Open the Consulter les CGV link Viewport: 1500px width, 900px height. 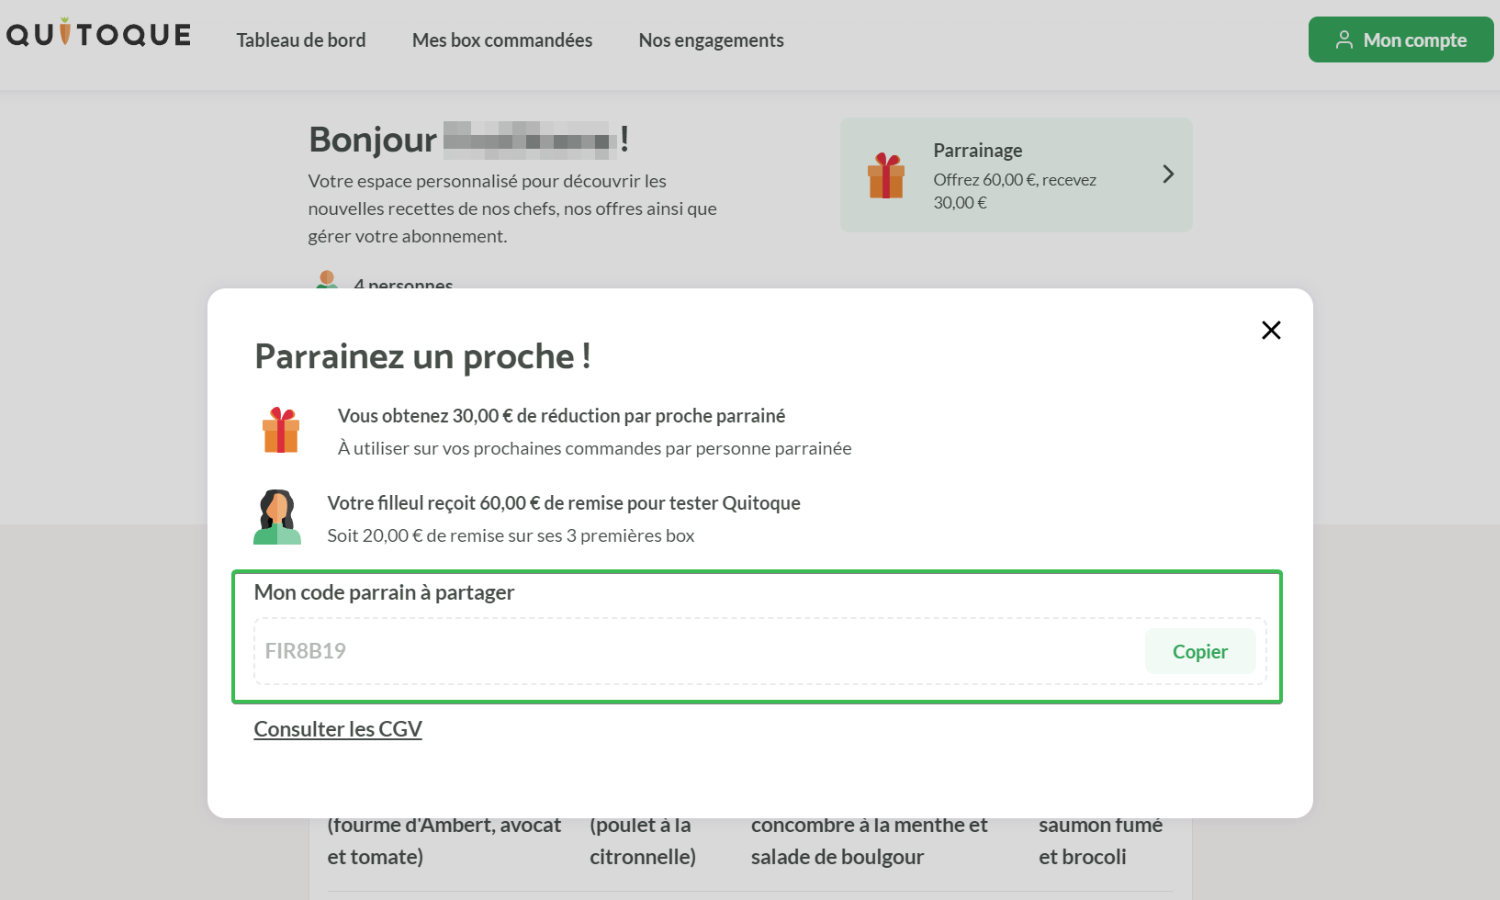[338, 729]
